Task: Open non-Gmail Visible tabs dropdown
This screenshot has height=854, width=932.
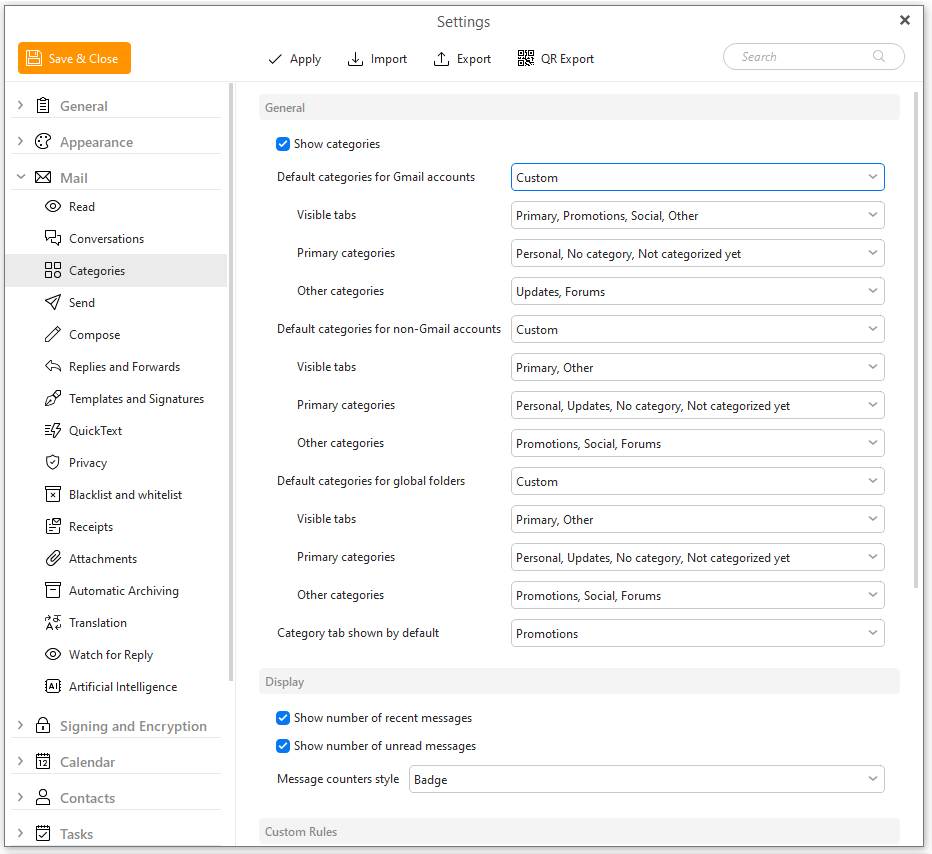Action: tap(698, 367)
